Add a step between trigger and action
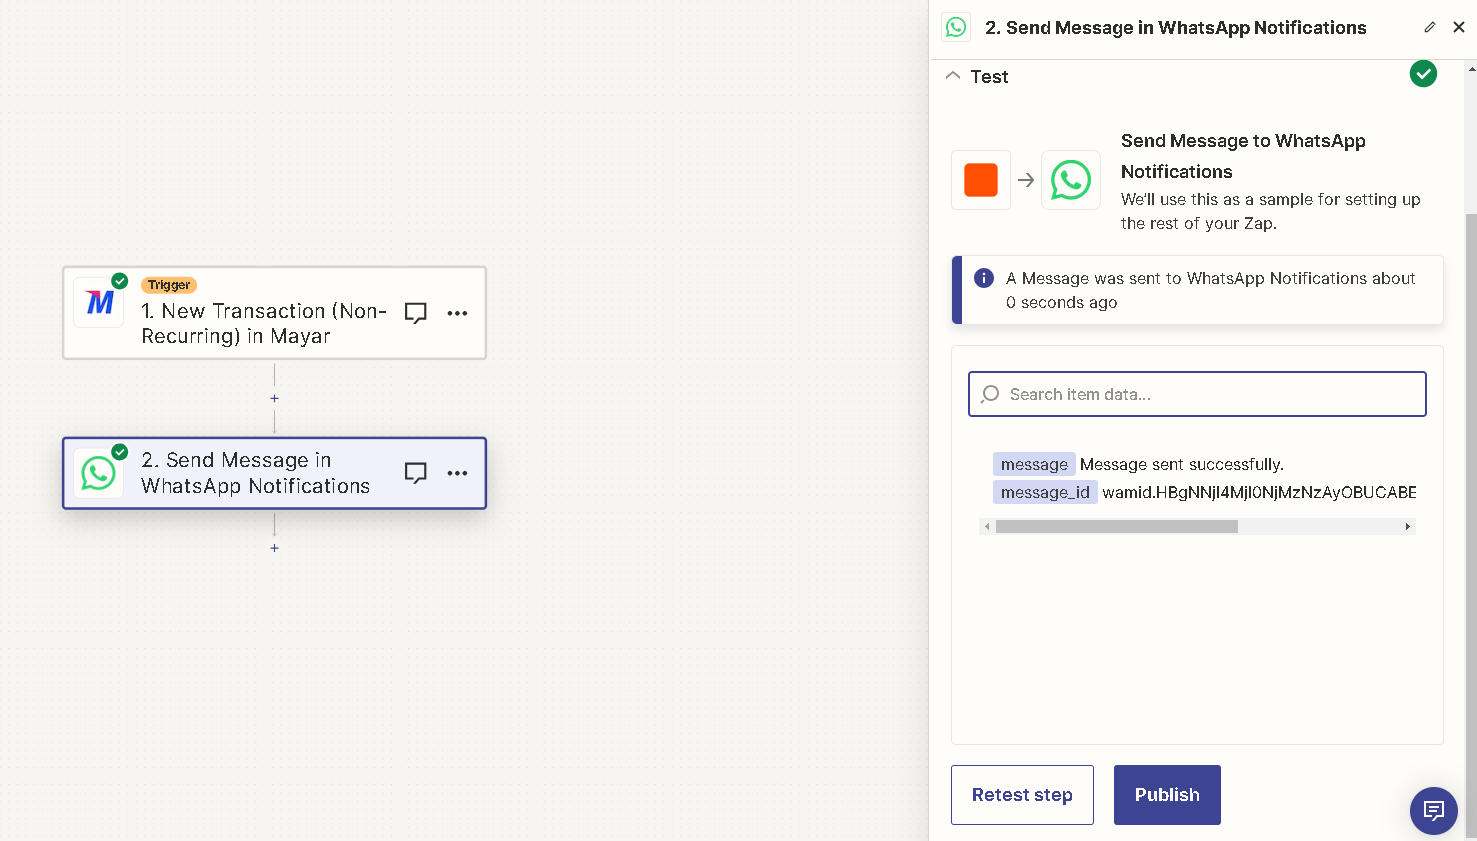 point(274,398)
